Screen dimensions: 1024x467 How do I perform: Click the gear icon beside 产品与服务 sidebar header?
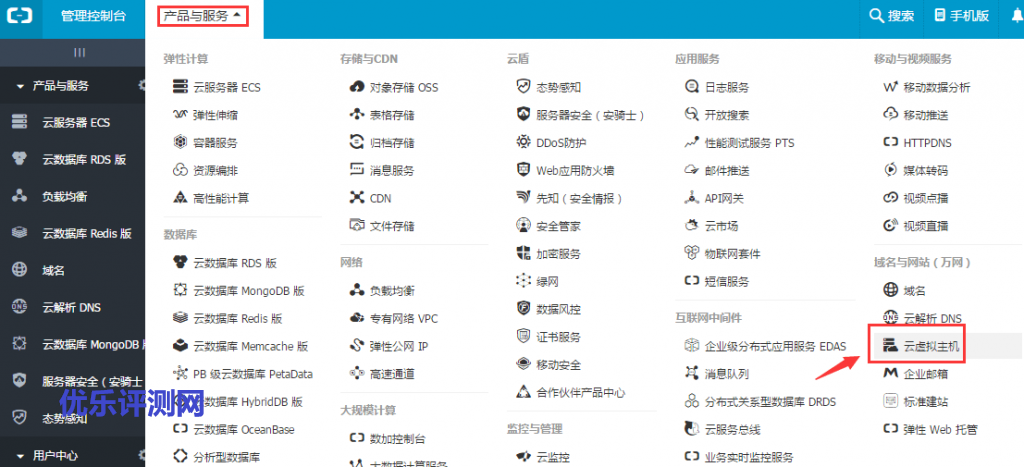[x=141, y=86]
